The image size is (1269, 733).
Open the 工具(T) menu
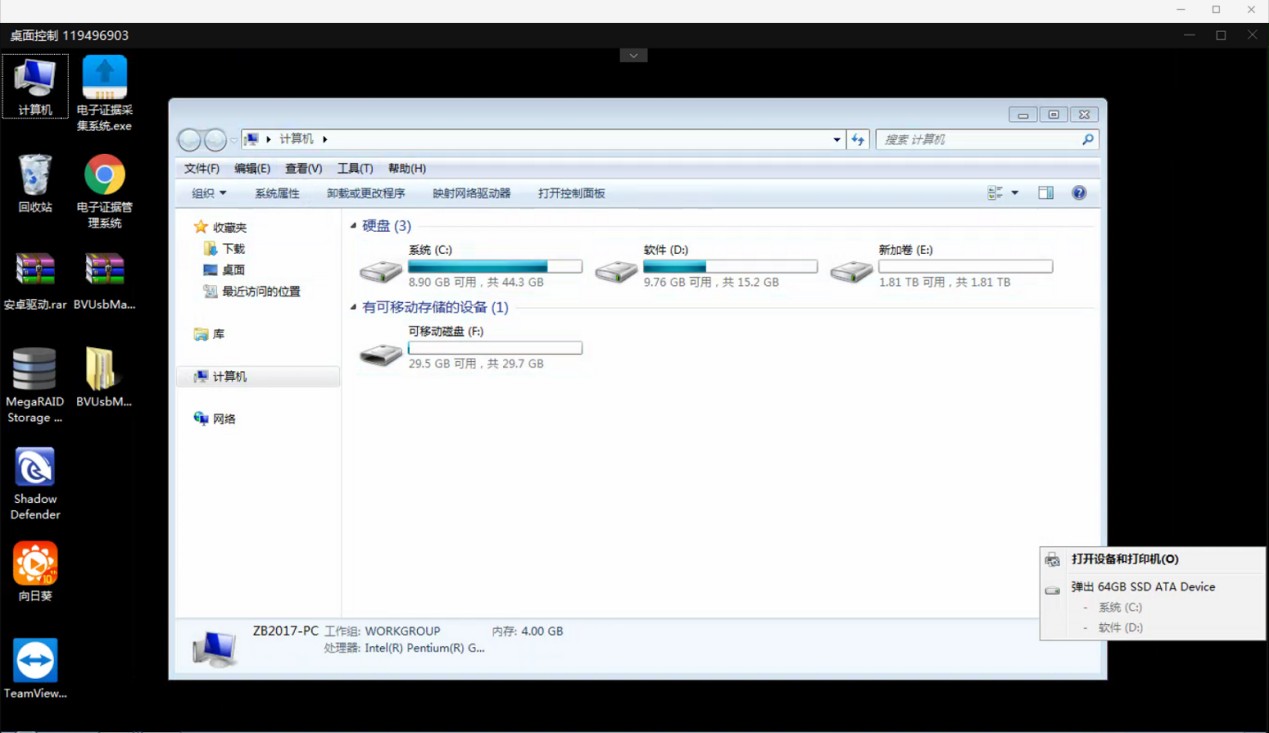(355, 168)
